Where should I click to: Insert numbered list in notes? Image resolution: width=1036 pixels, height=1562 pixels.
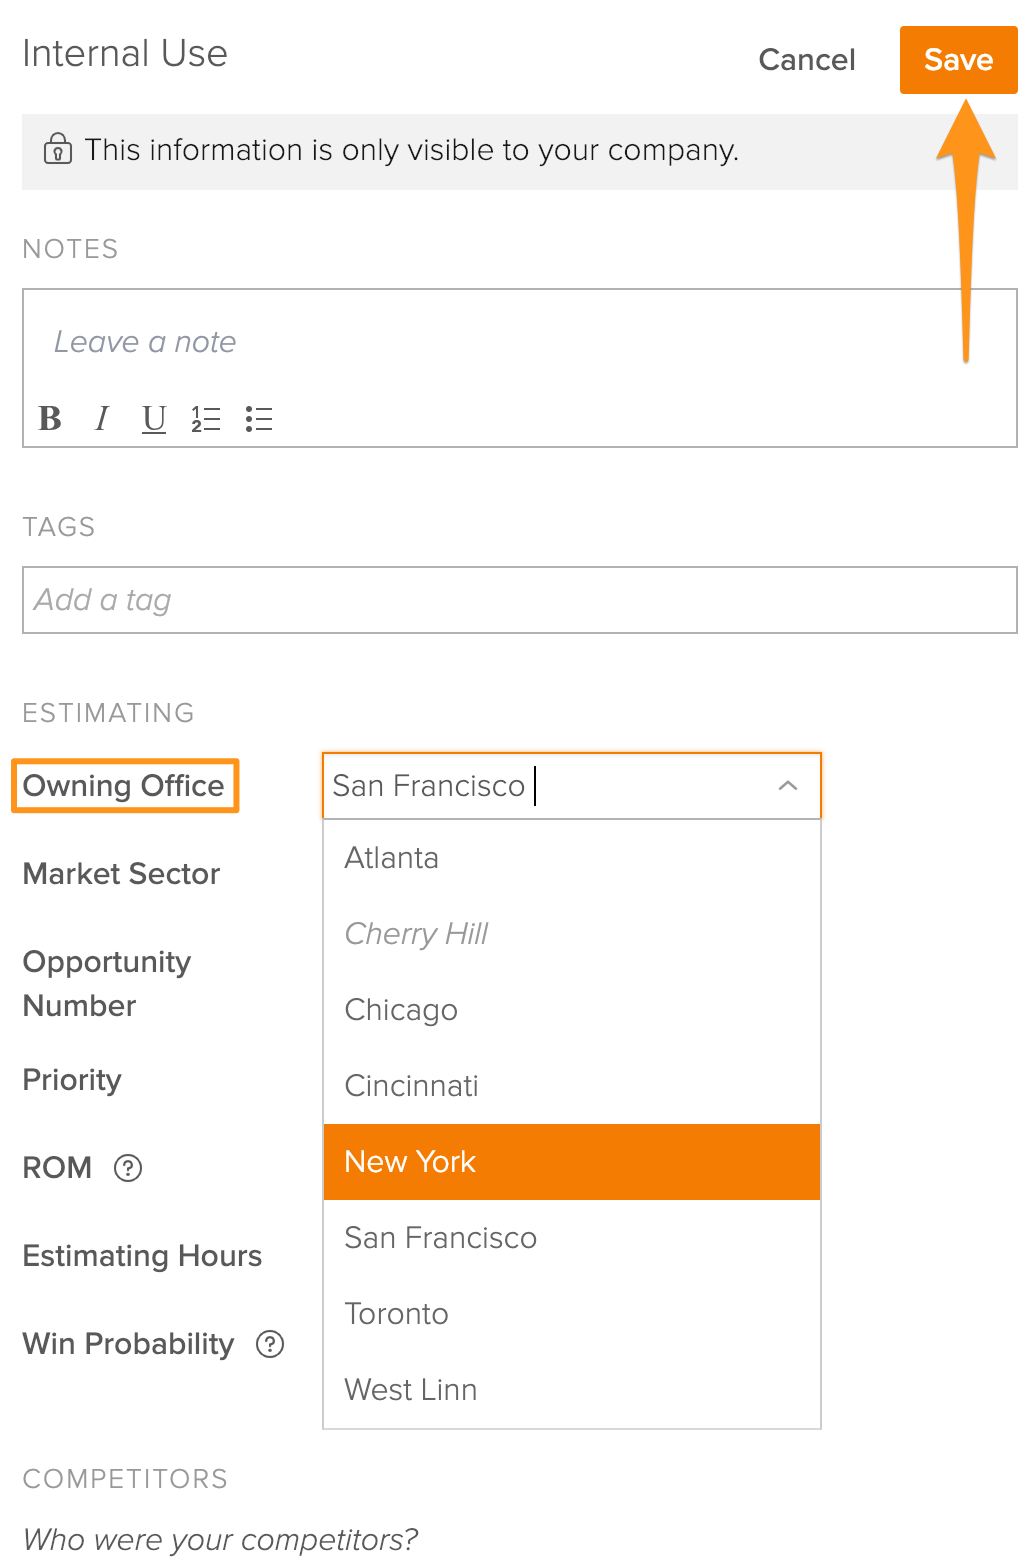pos(206,419)
